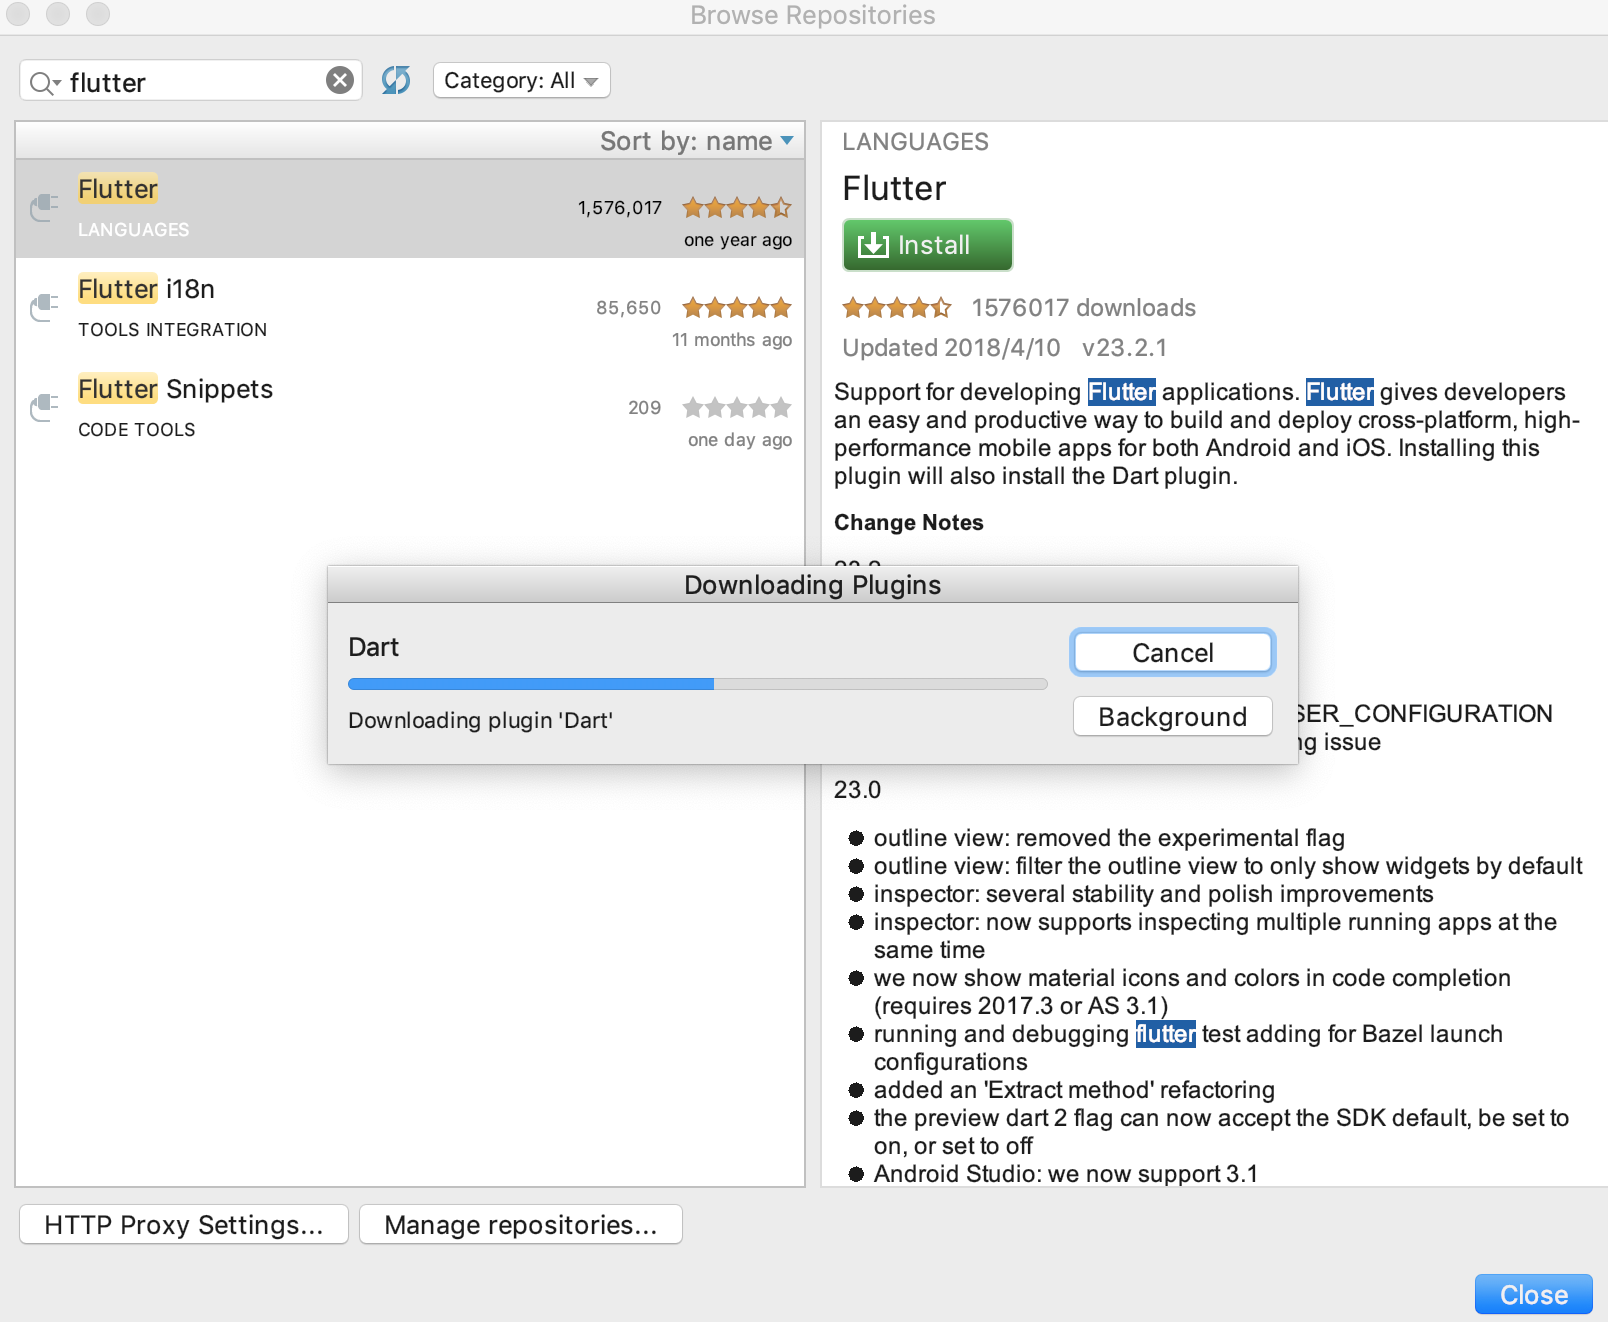
Task: Close the Browse Repositories dialog
Action: (x=1533, y=1295)
